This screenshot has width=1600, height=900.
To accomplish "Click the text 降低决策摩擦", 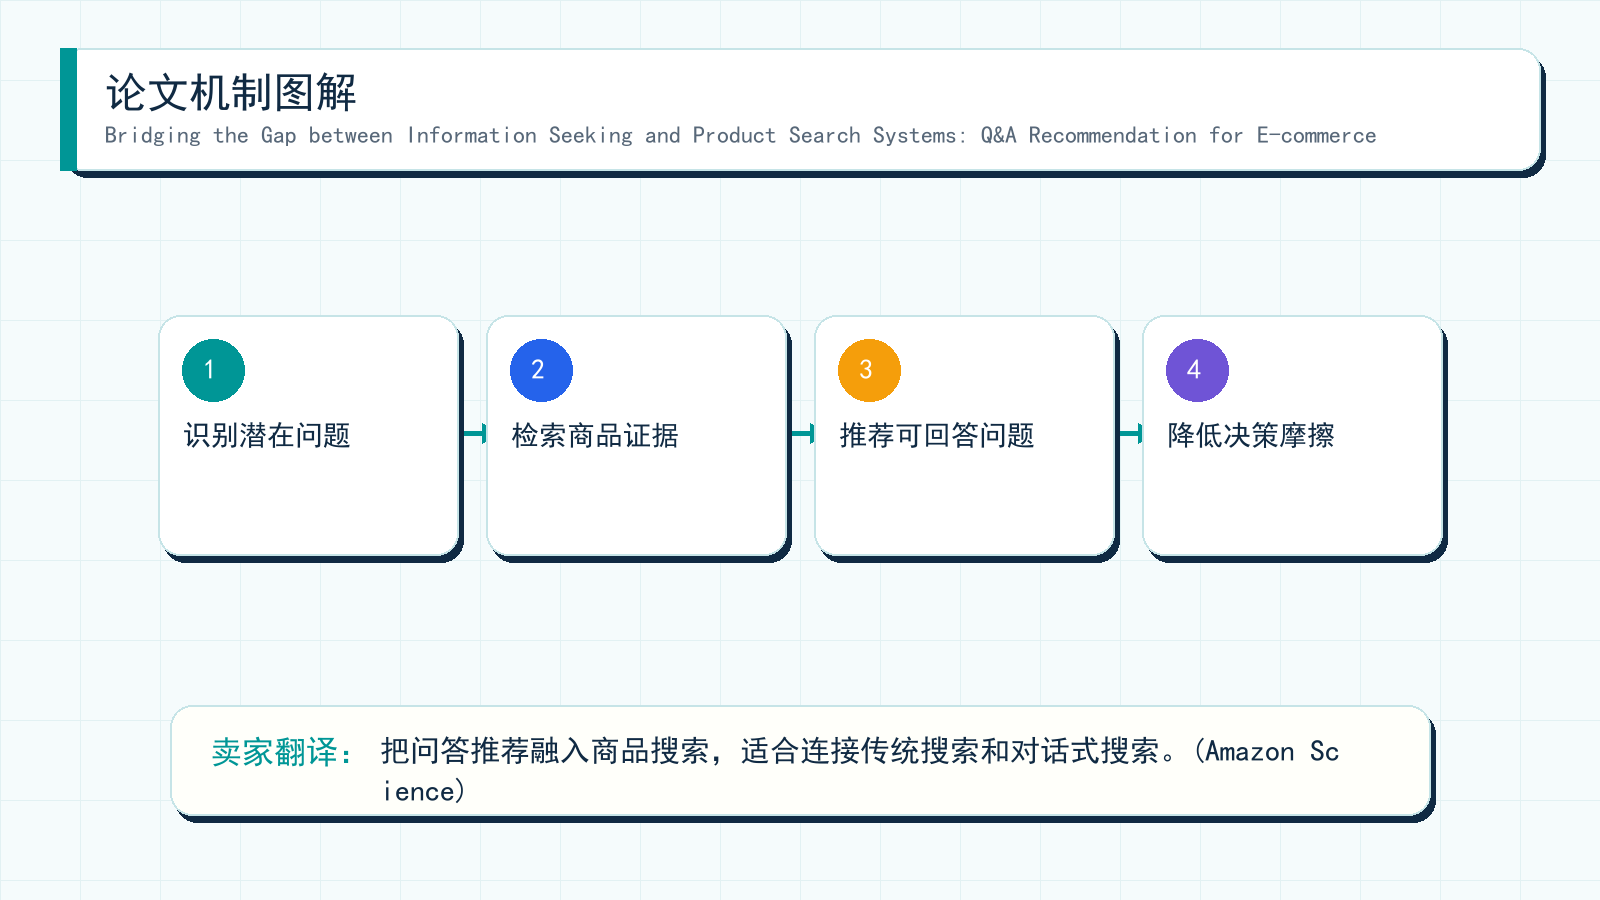I will (1251, 435).
